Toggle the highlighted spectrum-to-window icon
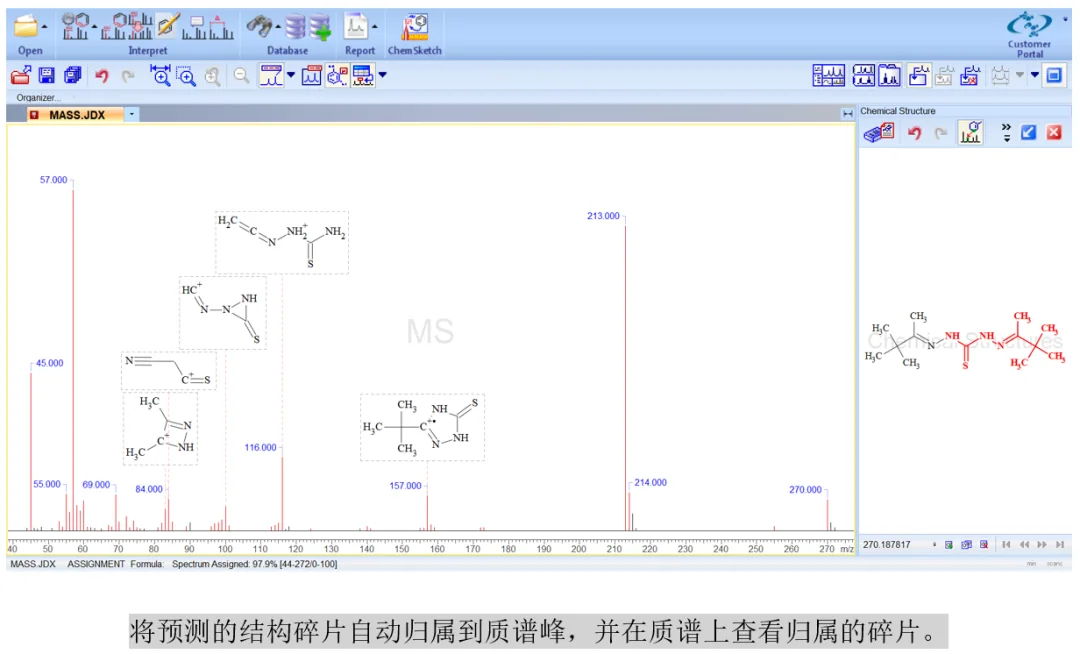 tap(918, 75)
